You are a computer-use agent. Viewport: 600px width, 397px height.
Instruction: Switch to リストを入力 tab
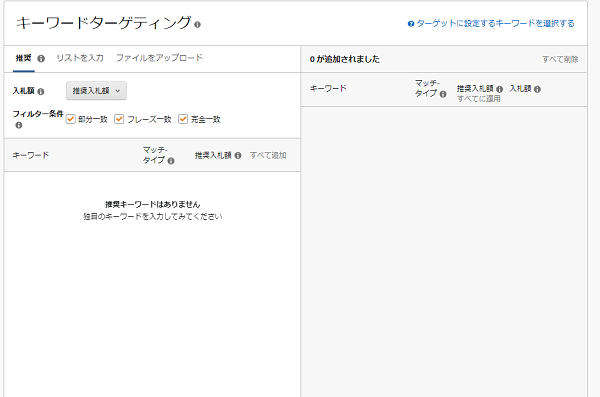click(x=80, y=58)
